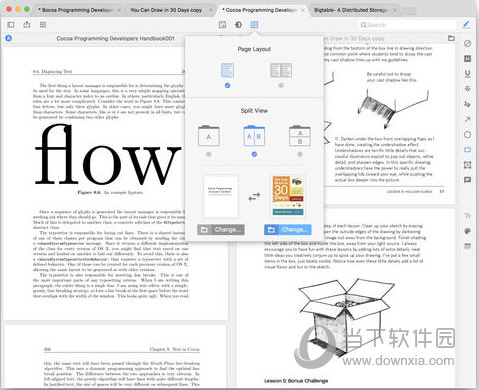Click Cocoa Programming Developers Handbook001 title
Image resolution: width=479 pixels, height=390 pixels.
(115, 38)
